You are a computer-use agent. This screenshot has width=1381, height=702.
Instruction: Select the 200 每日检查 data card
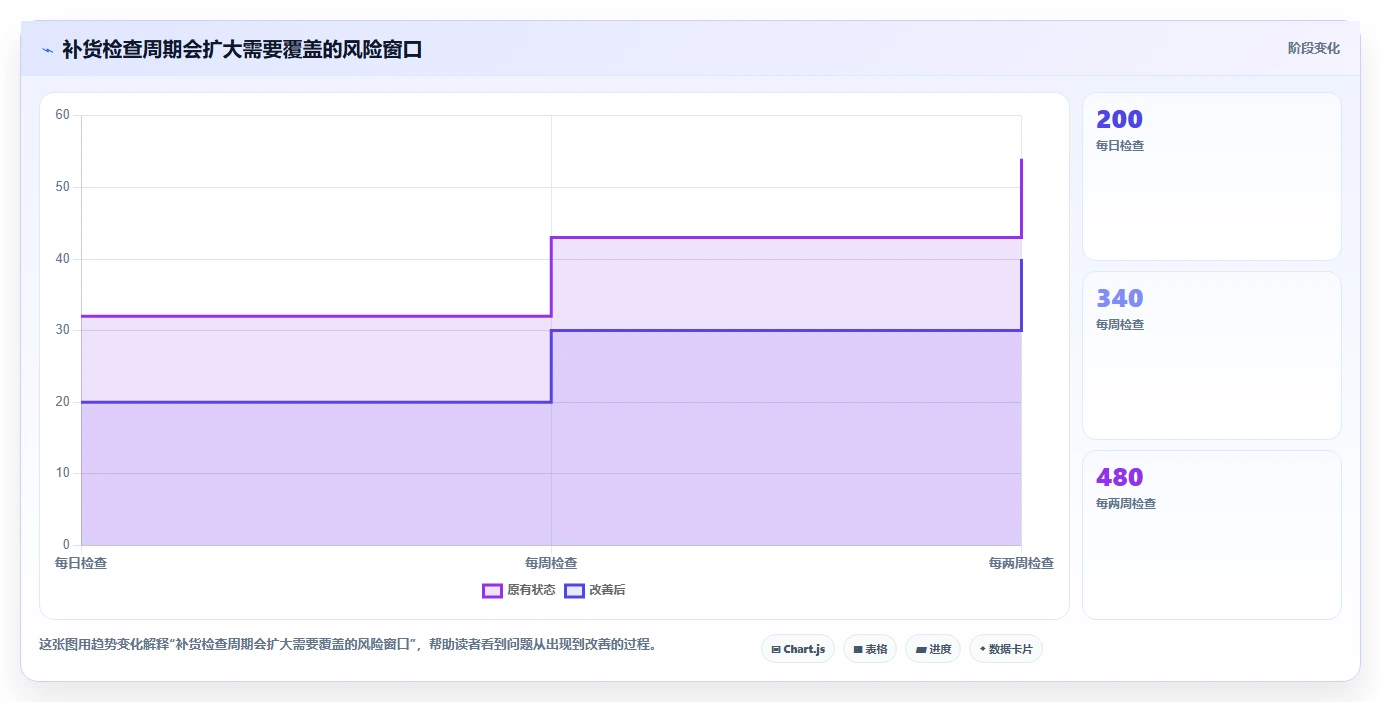tap(1212, 177)
